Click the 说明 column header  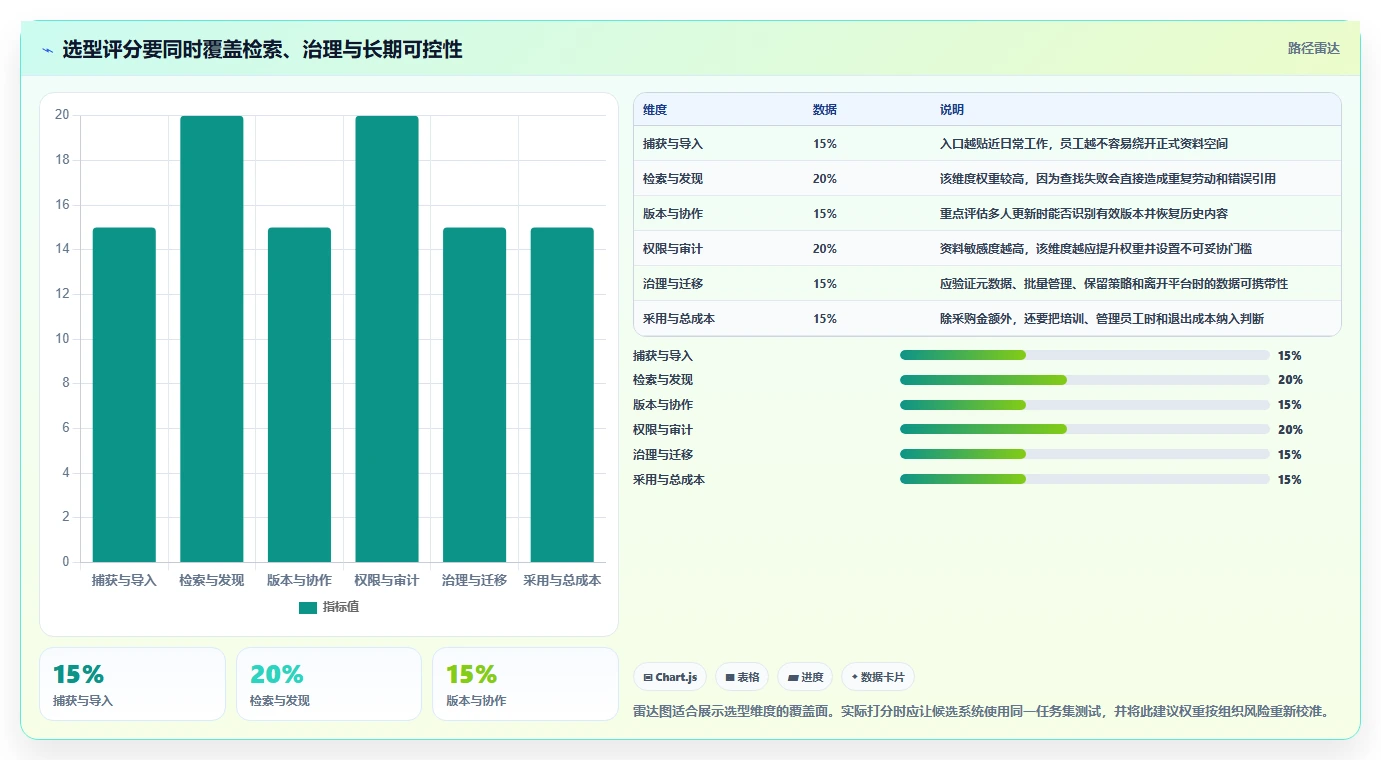point(952,109)
